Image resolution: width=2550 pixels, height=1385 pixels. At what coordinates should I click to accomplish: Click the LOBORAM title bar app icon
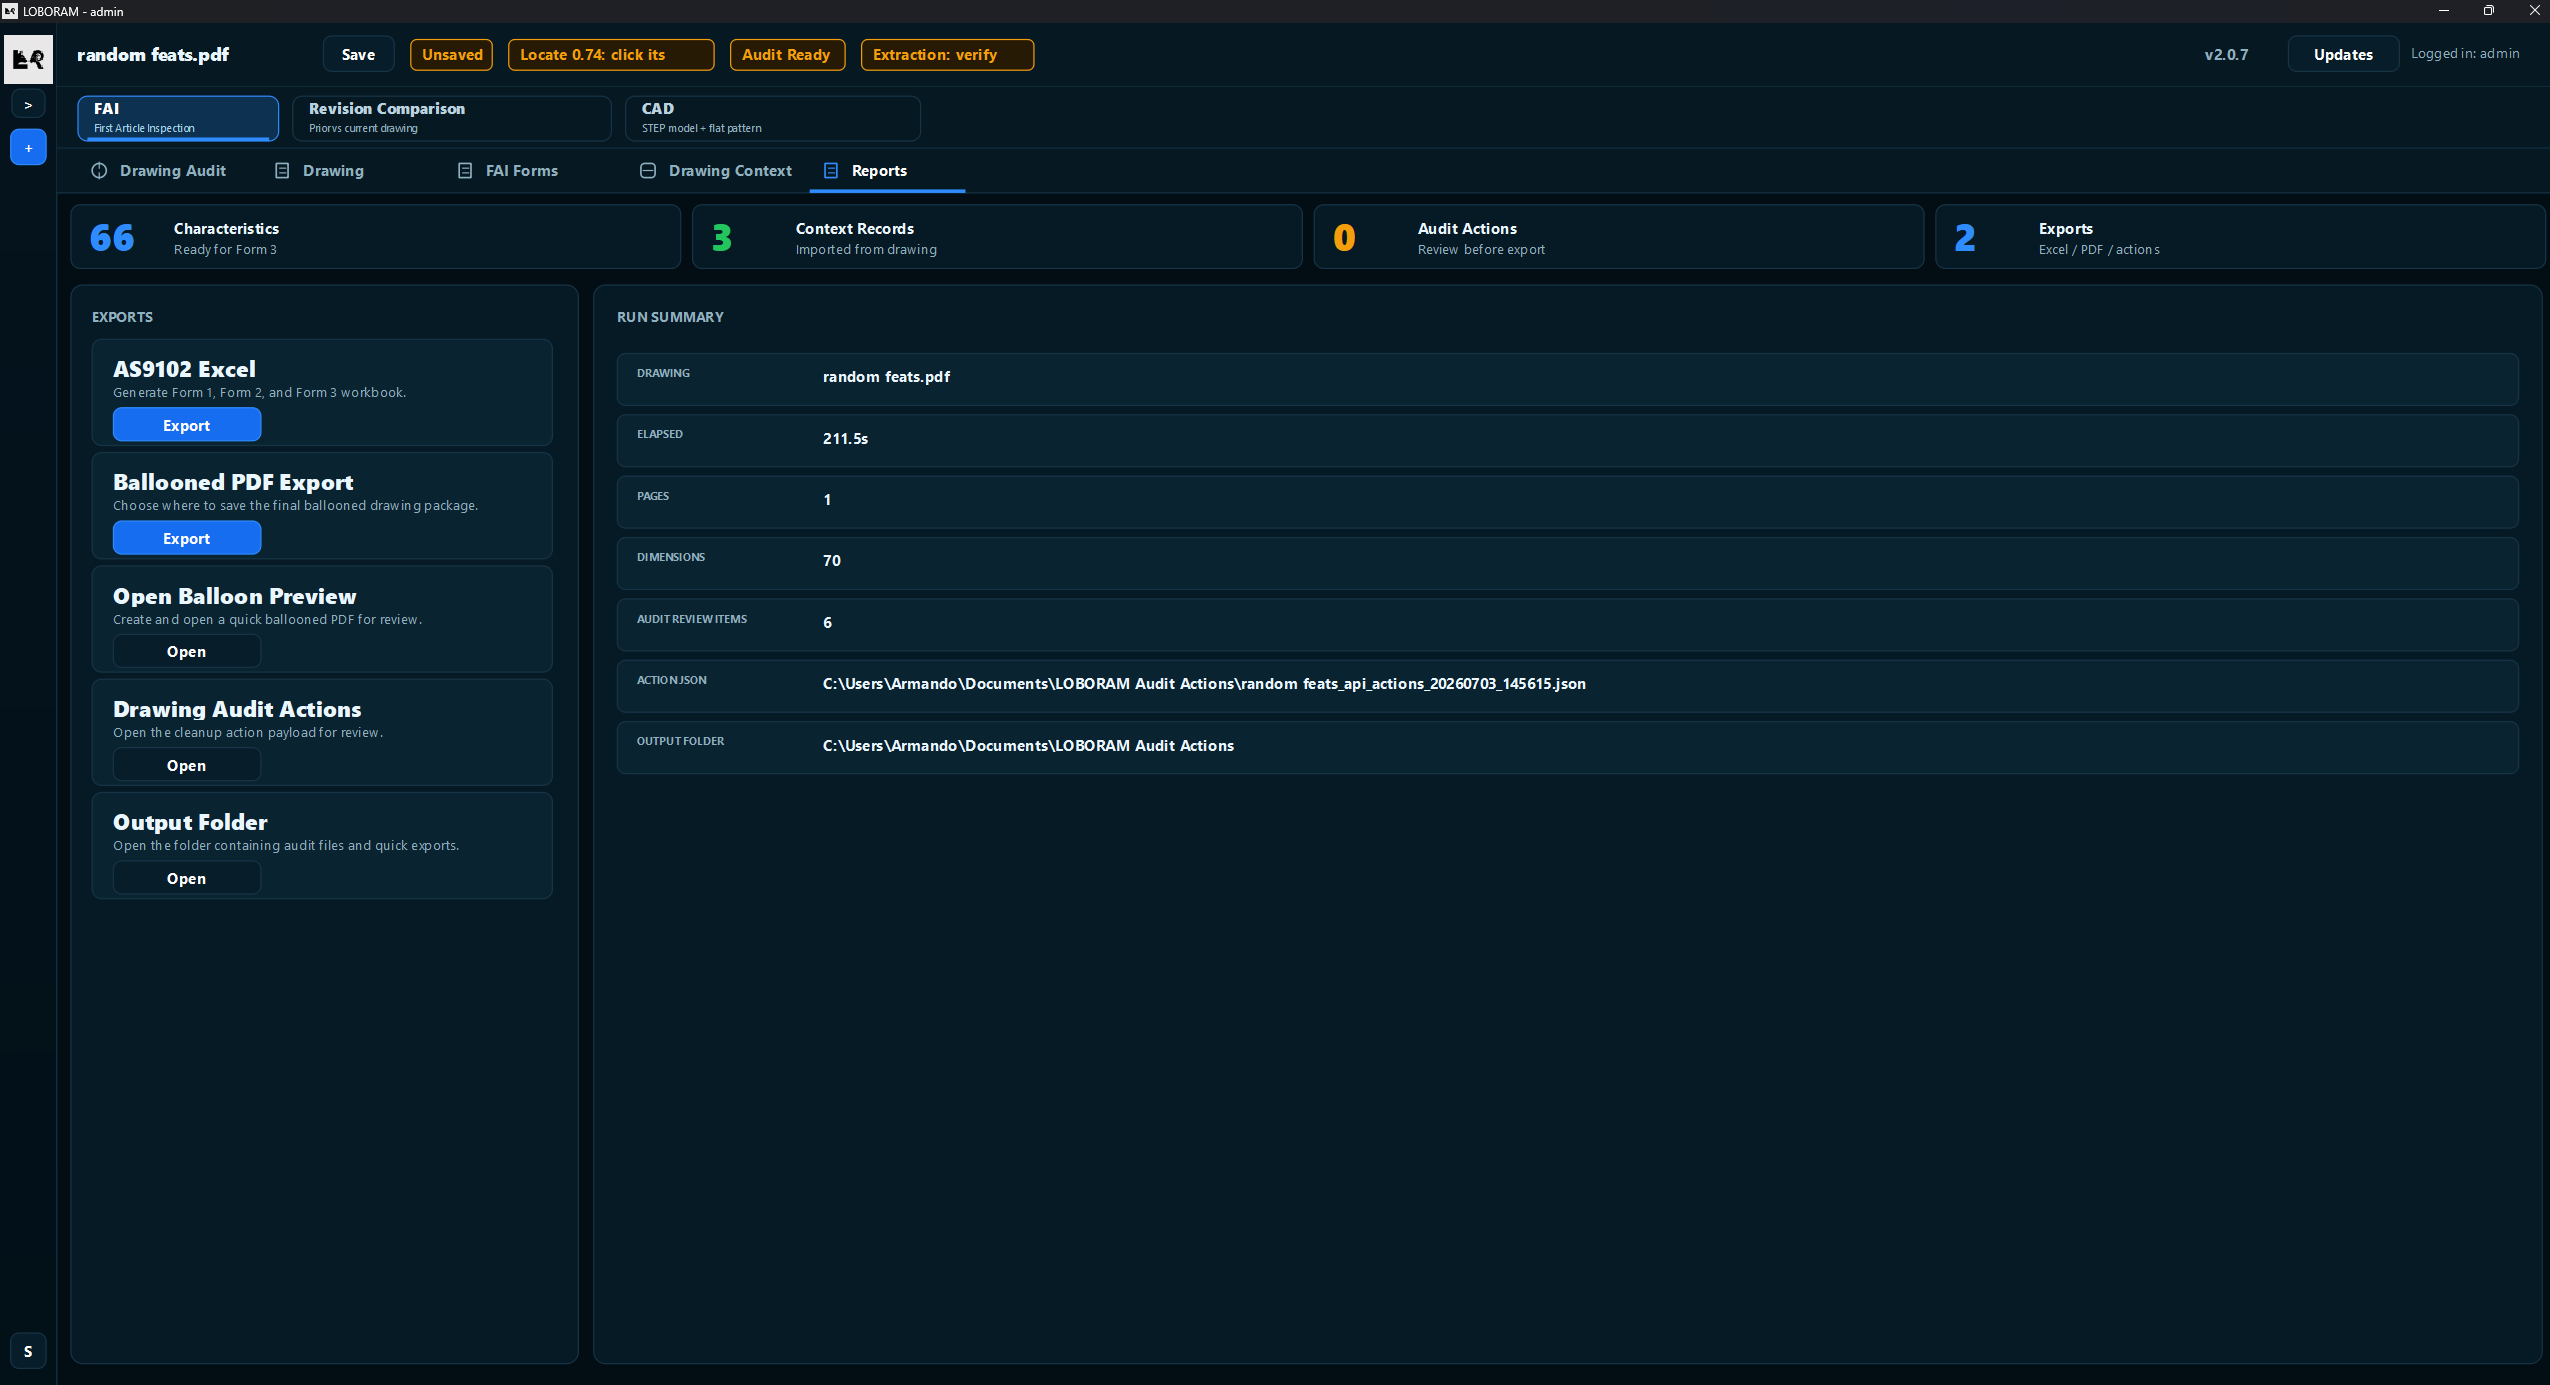[10, 11]
